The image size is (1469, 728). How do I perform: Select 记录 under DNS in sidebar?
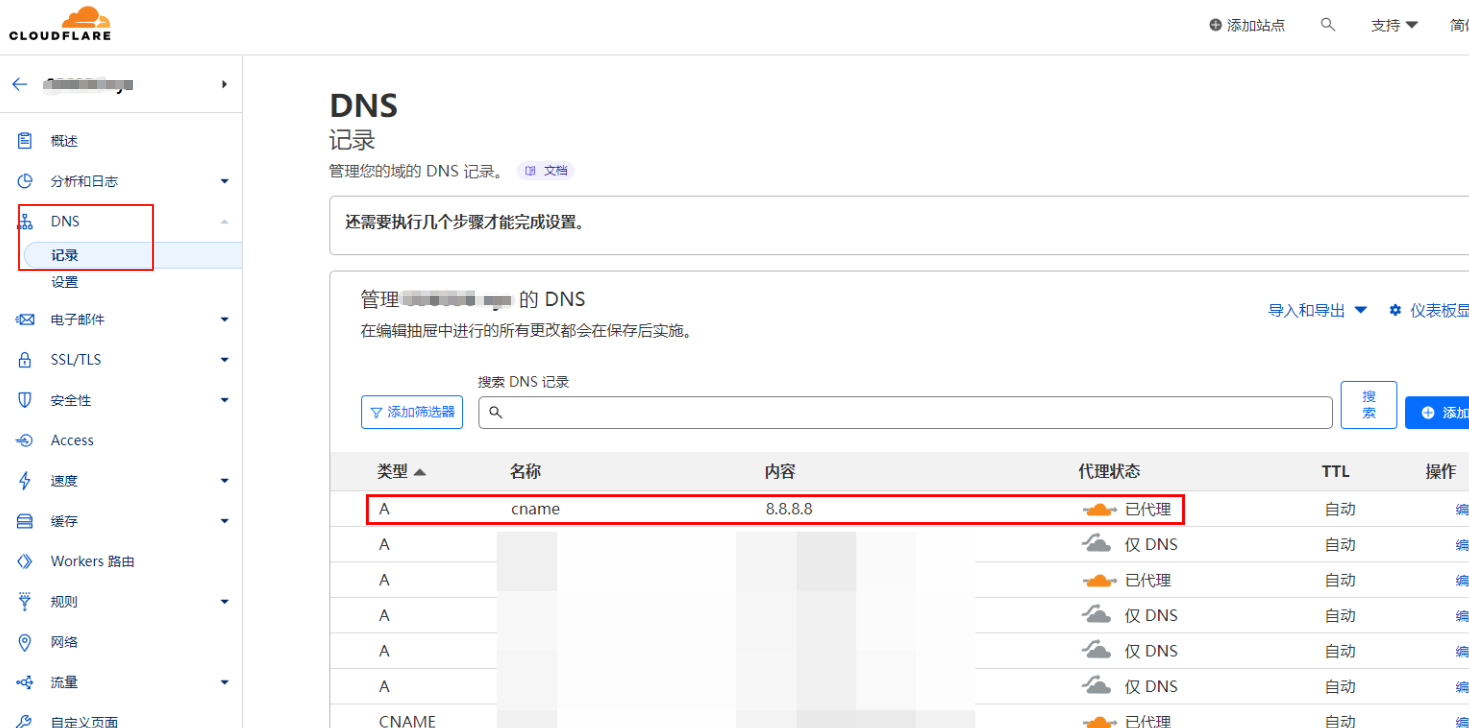pos(65,256)
